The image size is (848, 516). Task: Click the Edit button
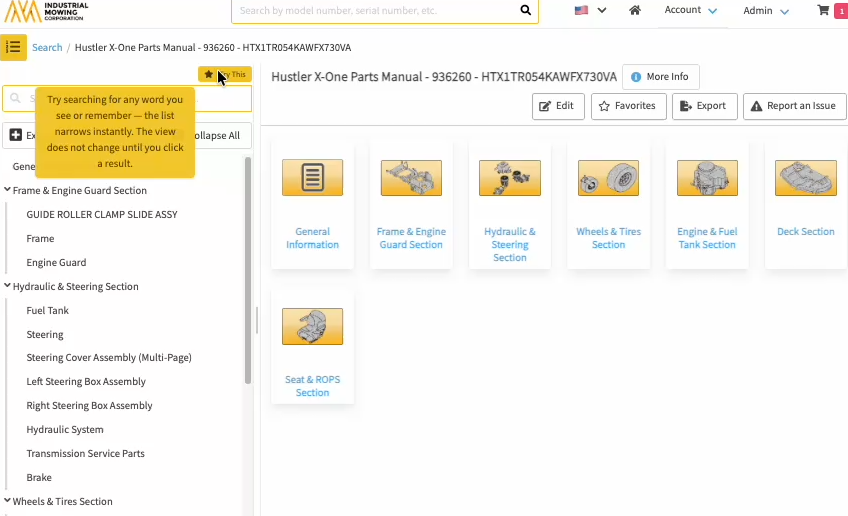tap(558, 106)
